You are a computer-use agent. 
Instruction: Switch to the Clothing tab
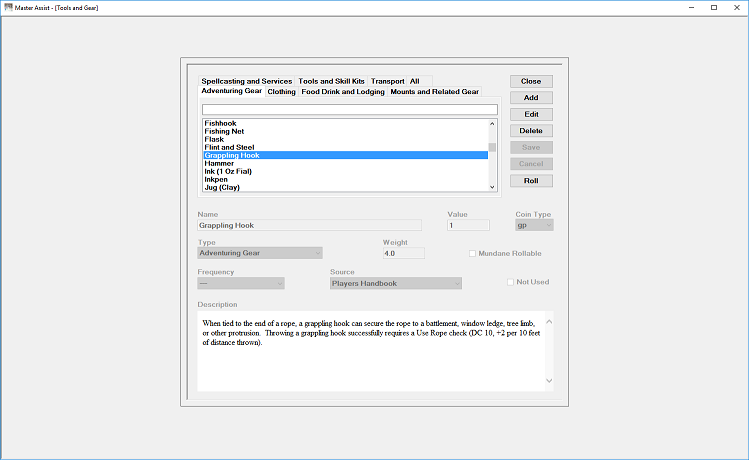[x=281, y=92]
